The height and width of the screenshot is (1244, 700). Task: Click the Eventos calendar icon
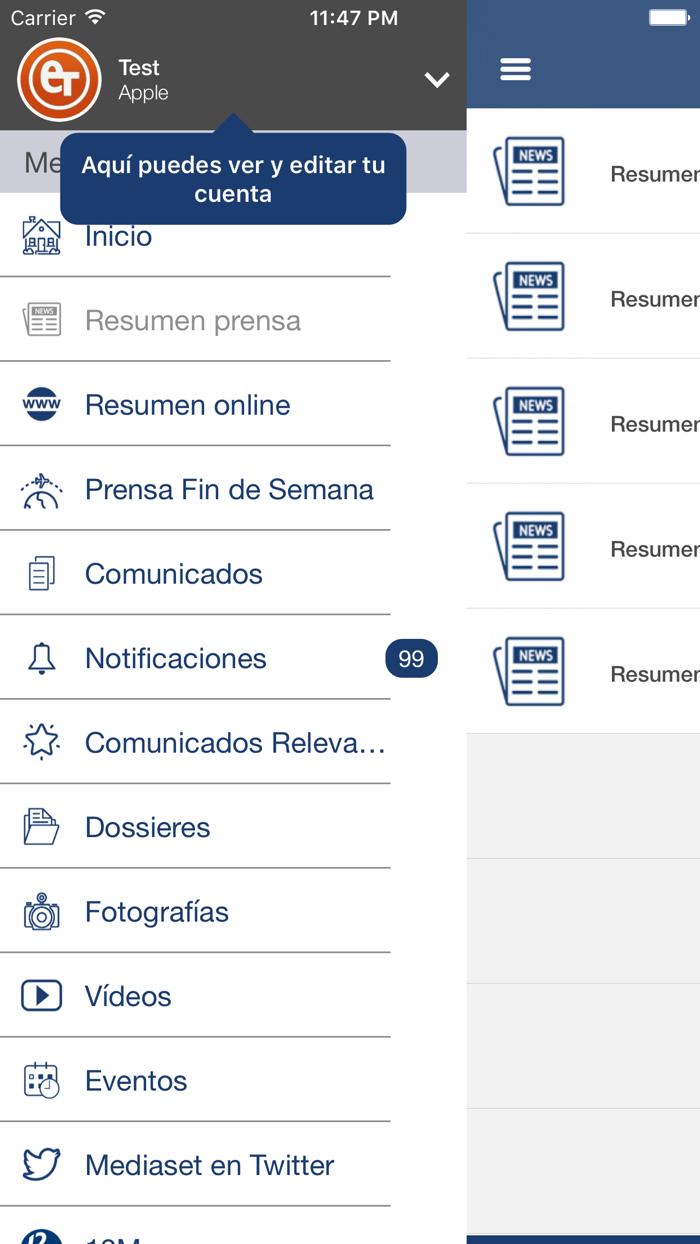click(x=40, y=1080)
